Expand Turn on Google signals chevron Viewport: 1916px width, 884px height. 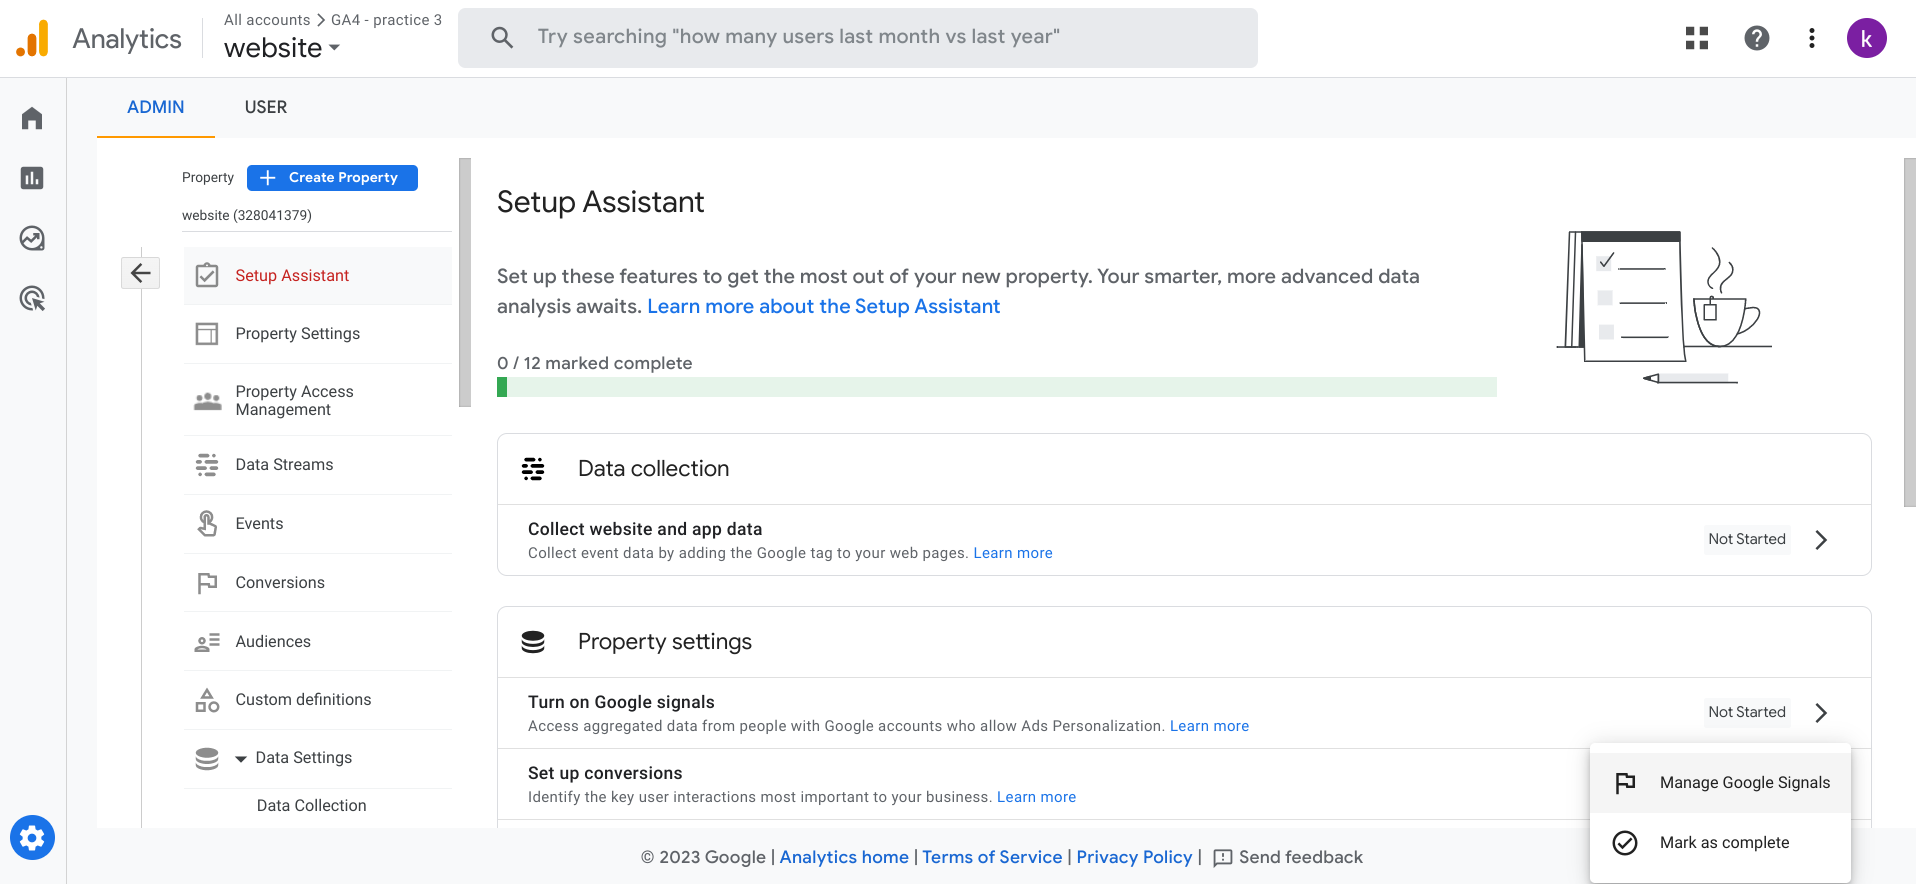coord(1821,713)
